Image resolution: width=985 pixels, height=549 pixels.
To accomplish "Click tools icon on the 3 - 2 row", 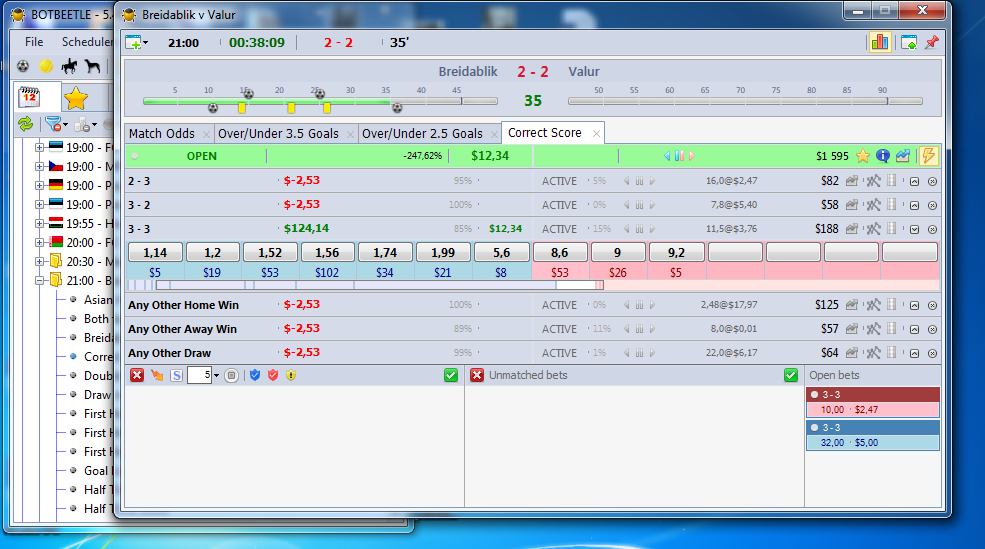I will click(x=873, y=205).
